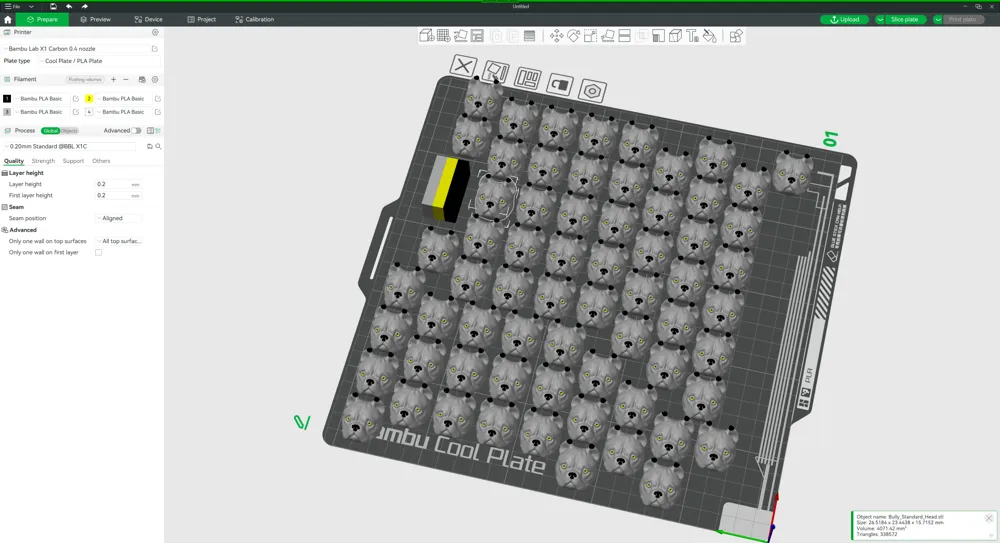Click the save process preset icon
The width and height of the screenshot is (1000, 543).
tap(150, 146)
